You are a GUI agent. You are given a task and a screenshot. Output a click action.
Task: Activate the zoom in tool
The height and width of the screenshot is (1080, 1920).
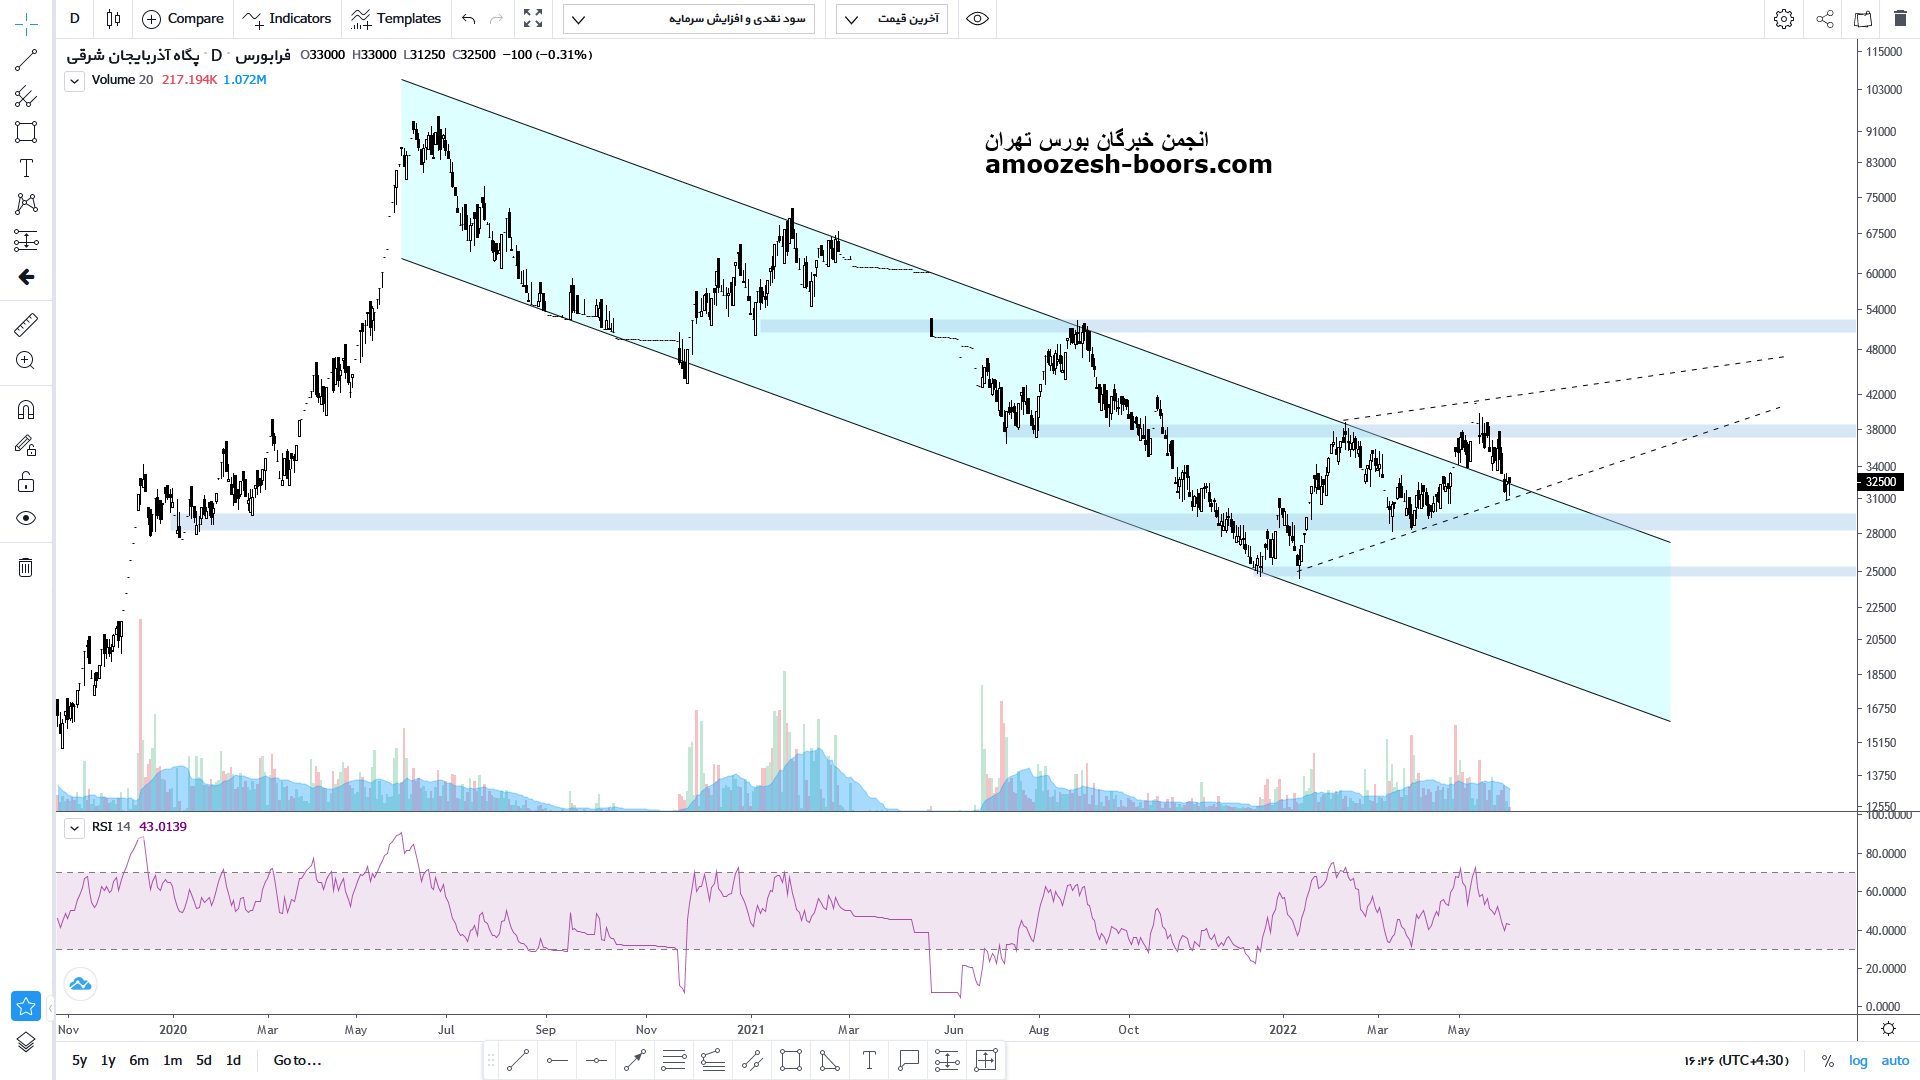26,361
